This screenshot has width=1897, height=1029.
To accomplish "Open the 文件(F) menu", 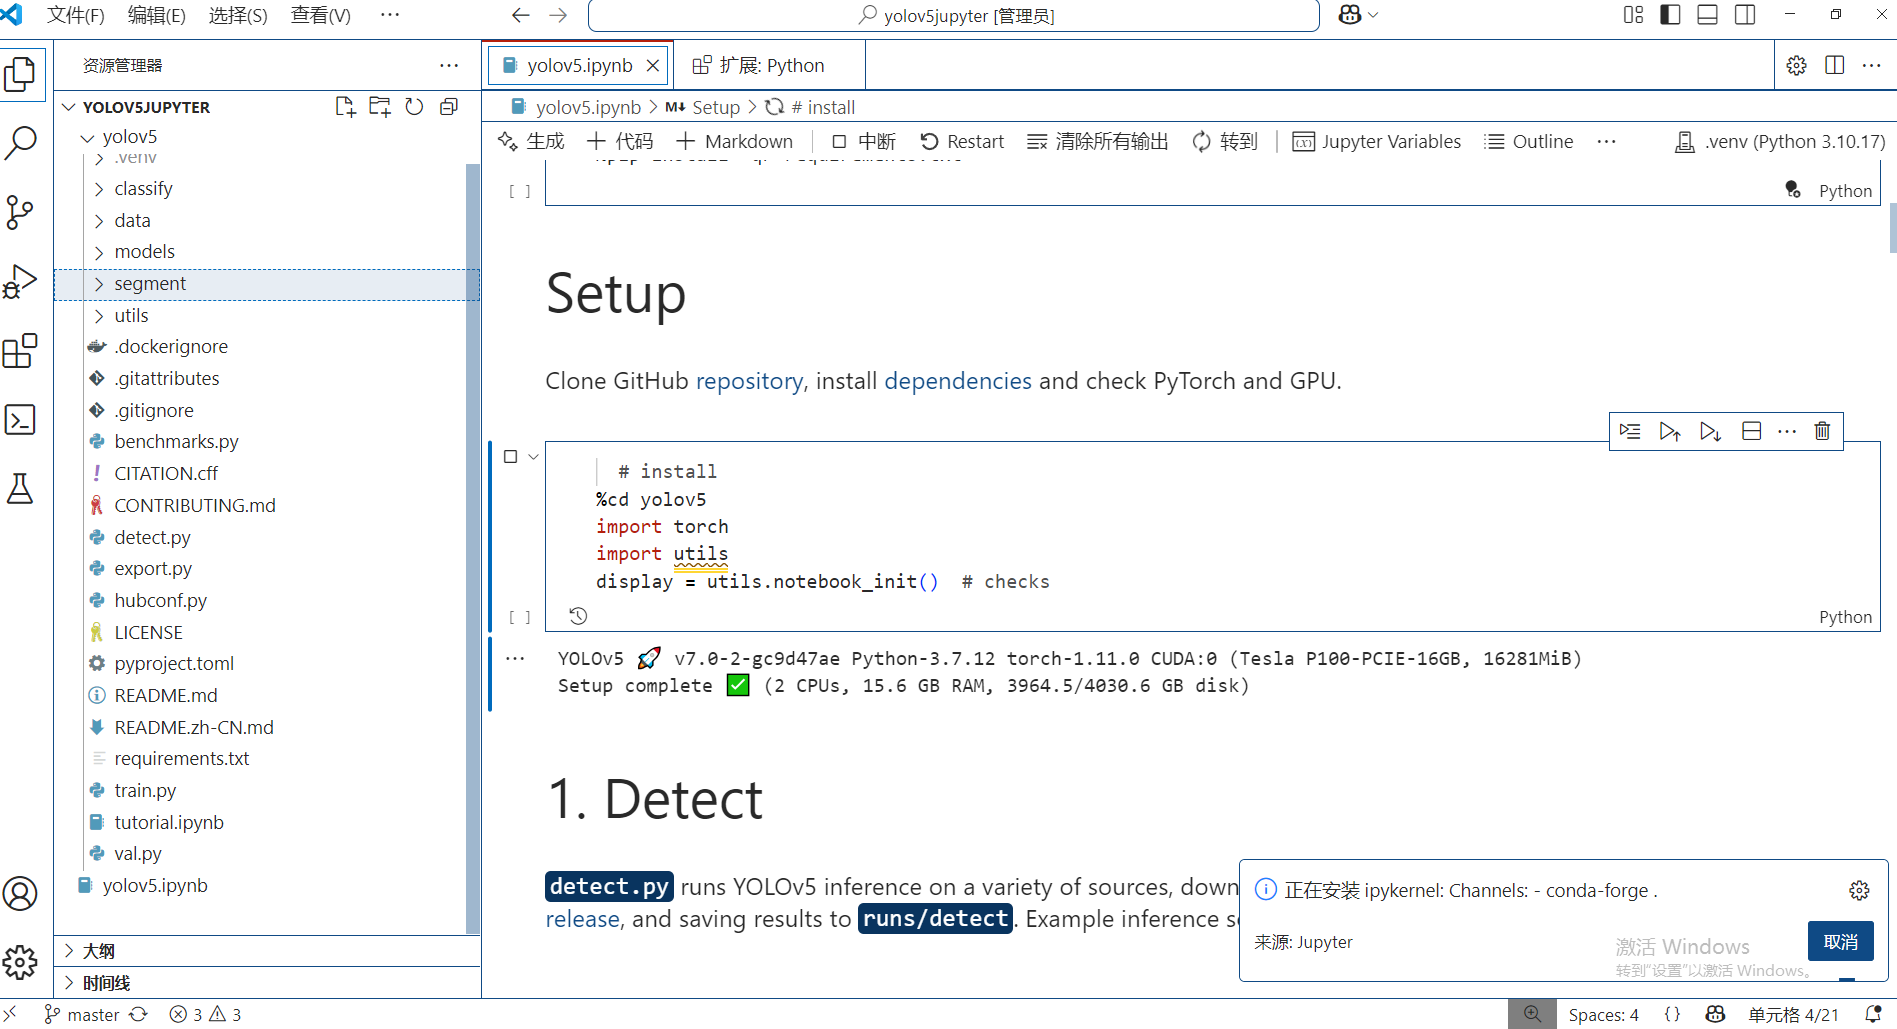I will [x=76, y=15].
